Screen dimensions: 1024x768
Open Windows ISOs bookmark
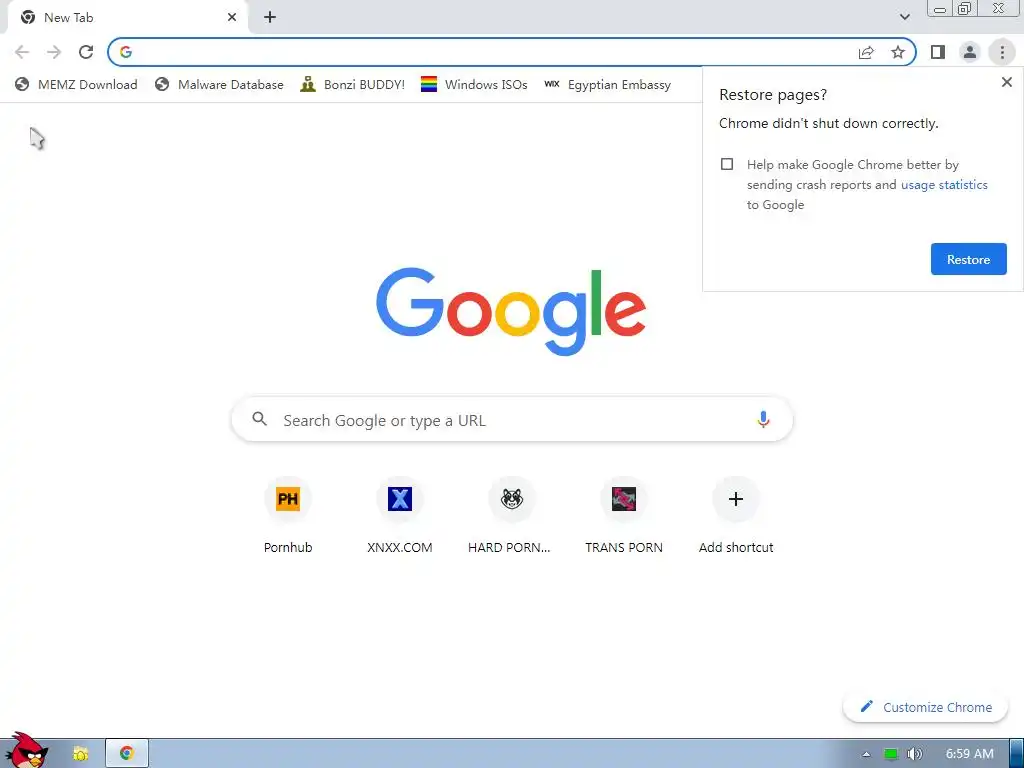coord(474,85)
